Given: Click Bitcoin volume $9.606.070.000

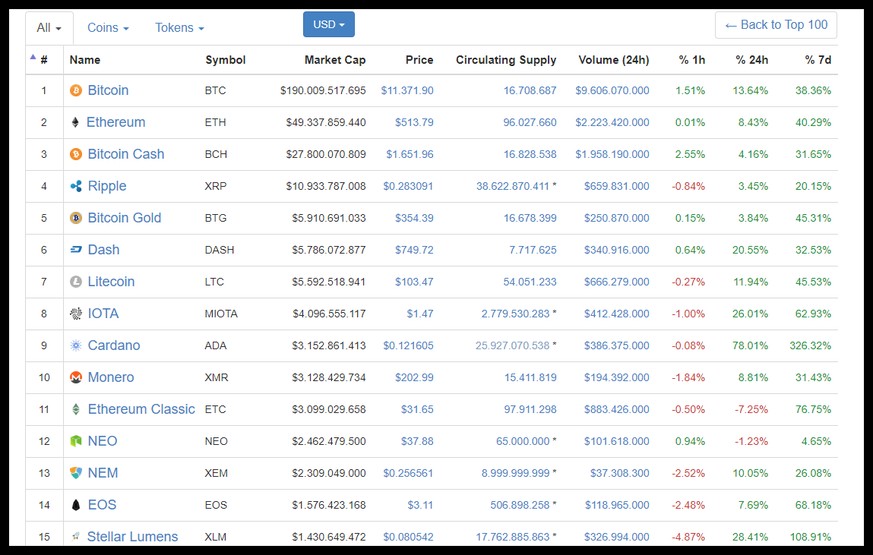Looking at the screenshot, I should click(612, 90).
